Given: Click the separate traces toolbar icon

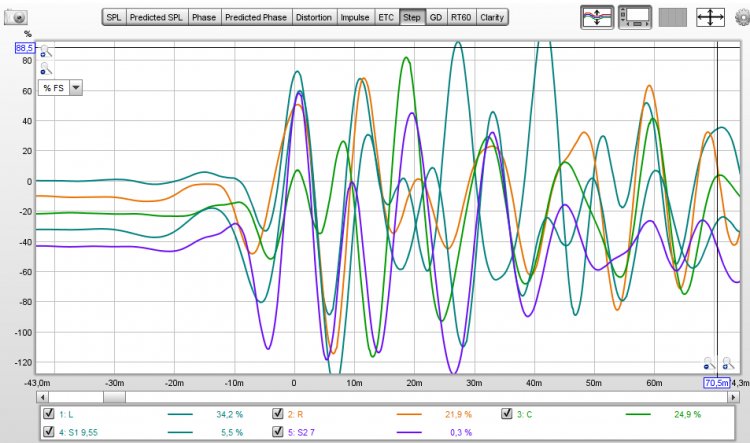Looking at the screenshot, I should pos(598,17).
